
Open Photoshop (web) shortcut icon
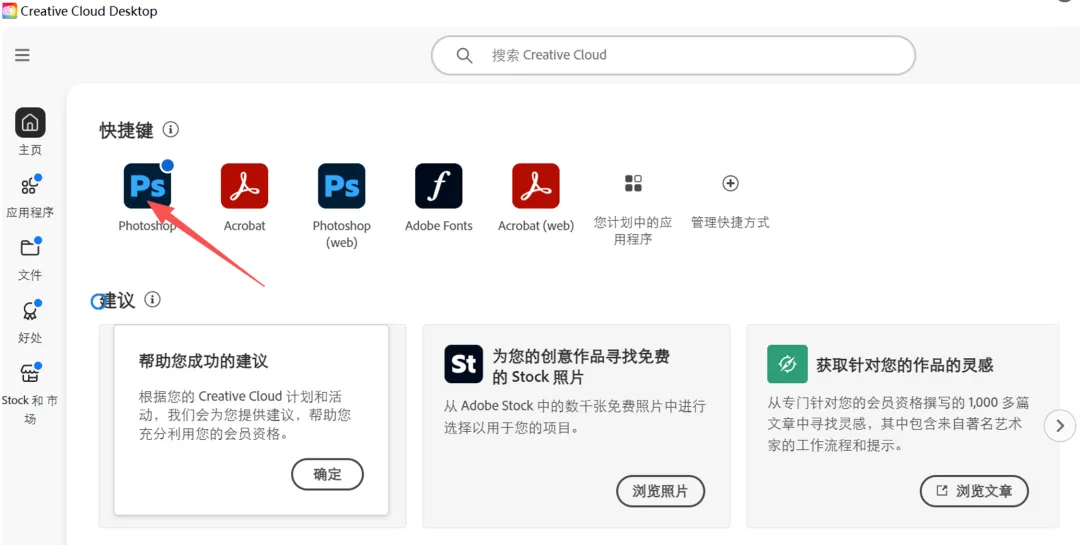point(342,186)
